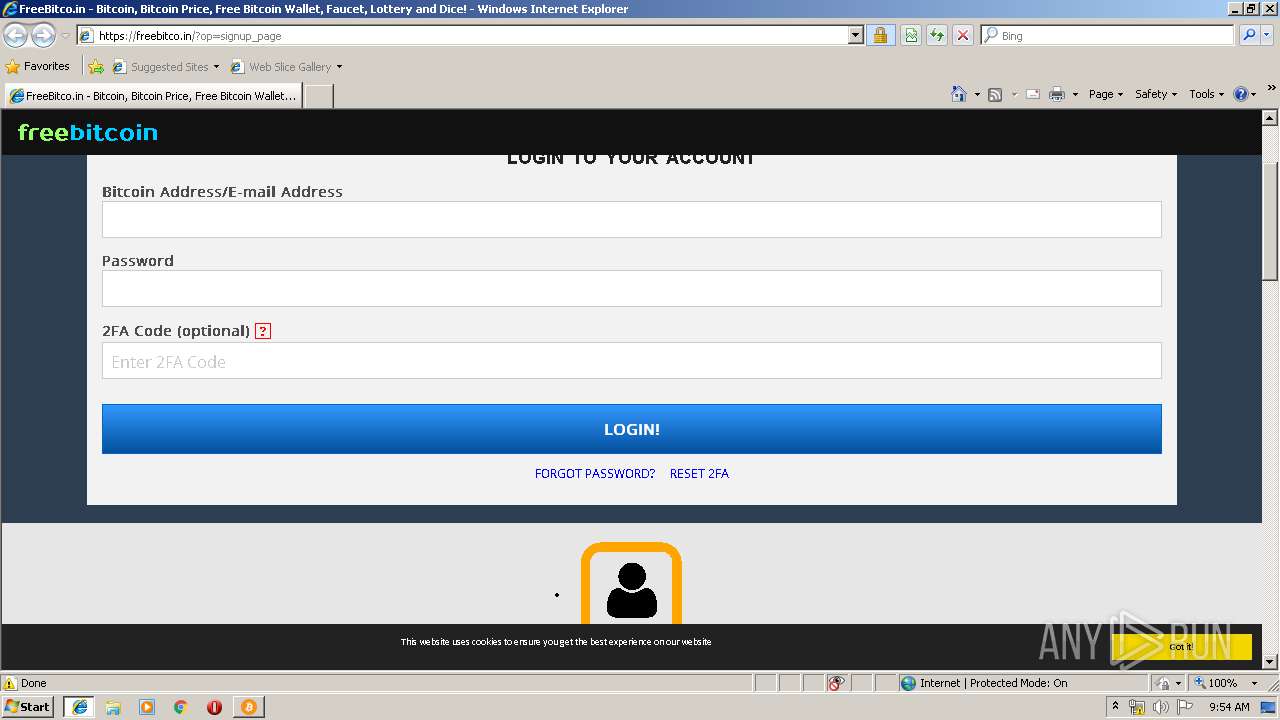Open the zoom level dropdown arrow
The image size is (1280, 720).
pyautogui.click(x=1255, y=683)
